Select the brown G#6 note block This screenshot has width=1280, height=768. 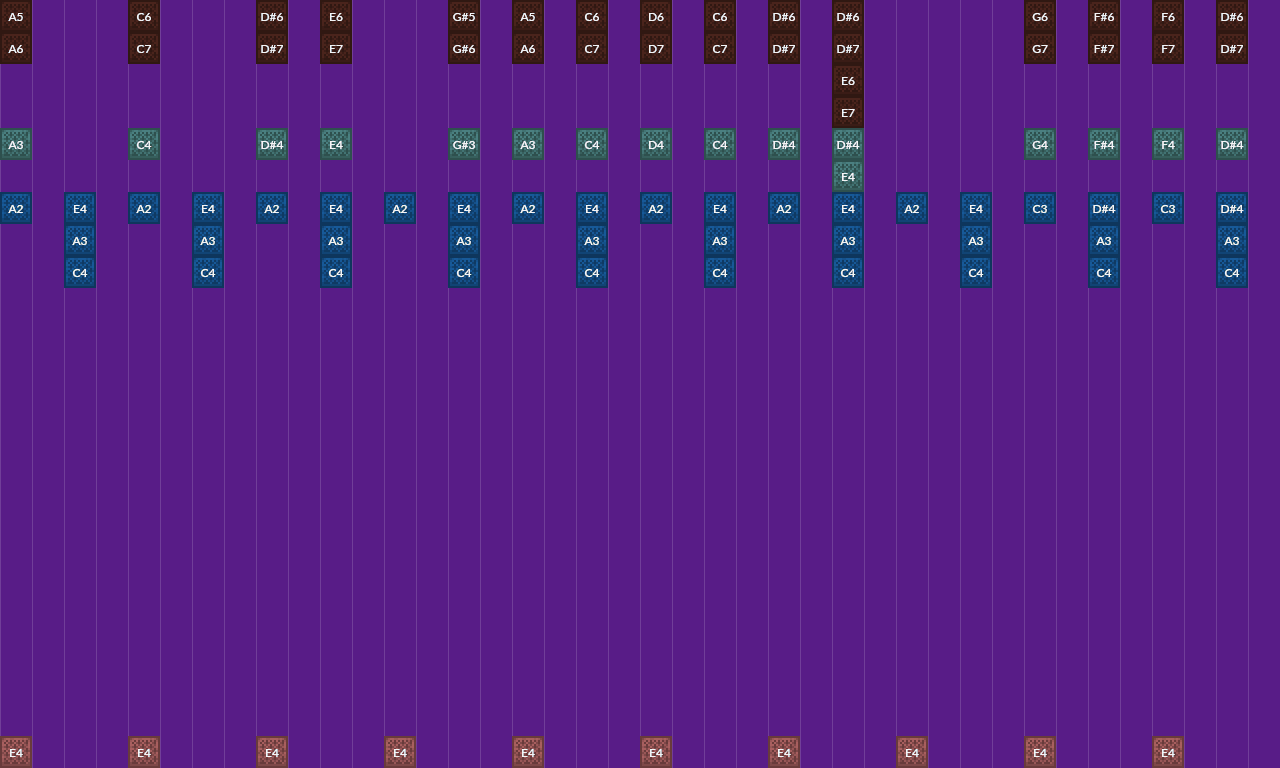coord(464,48)
